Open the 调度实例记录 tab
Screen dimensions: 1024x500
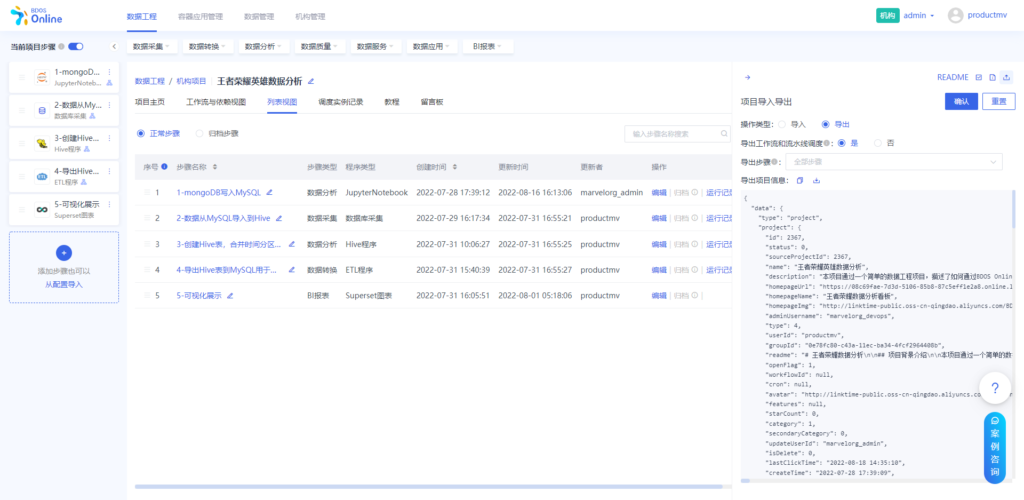coord(341,102)
